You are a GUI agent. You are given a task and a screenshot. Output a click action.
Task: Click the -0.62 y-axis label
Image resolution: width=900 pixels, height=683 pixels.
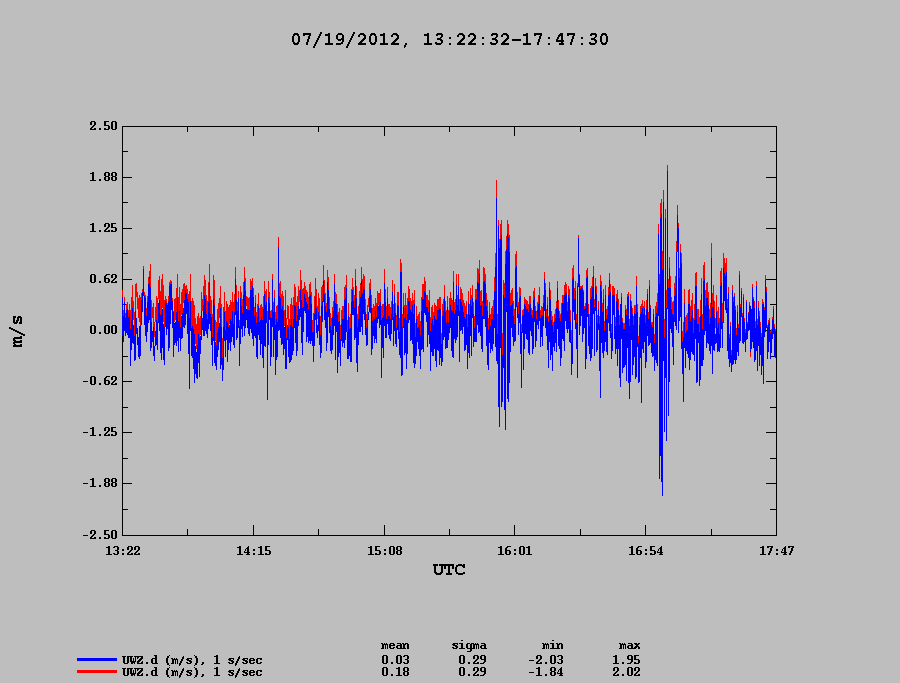coord(100,381)
